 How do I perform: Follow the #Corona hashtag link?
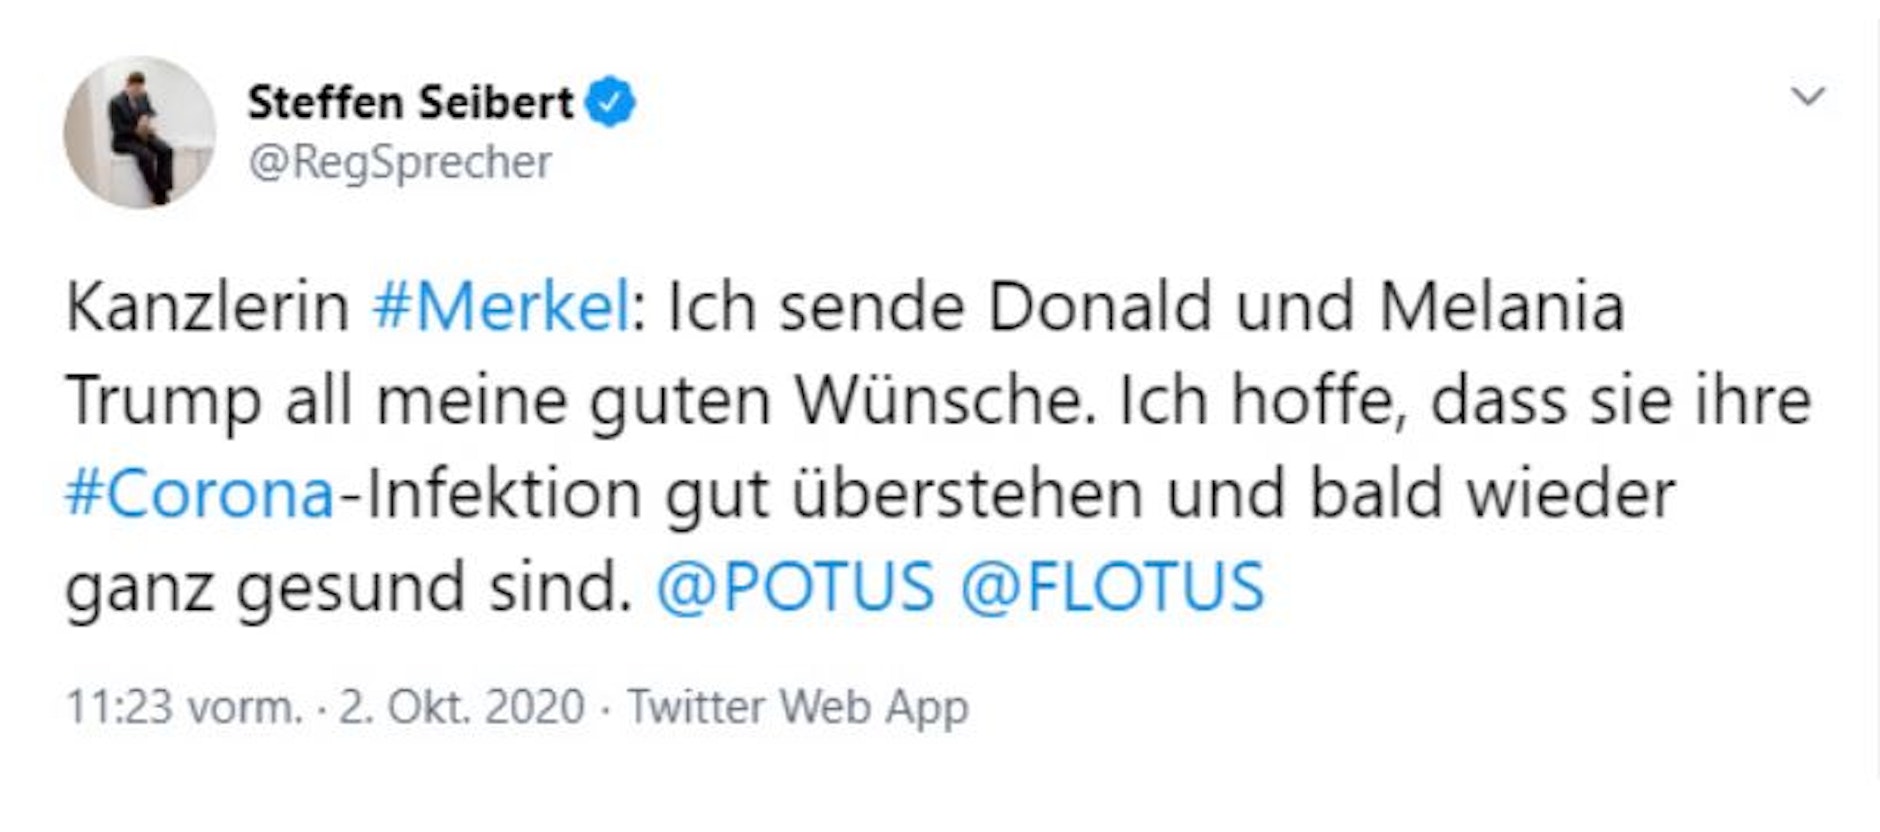pyautogui.click(x=200, y=494)
